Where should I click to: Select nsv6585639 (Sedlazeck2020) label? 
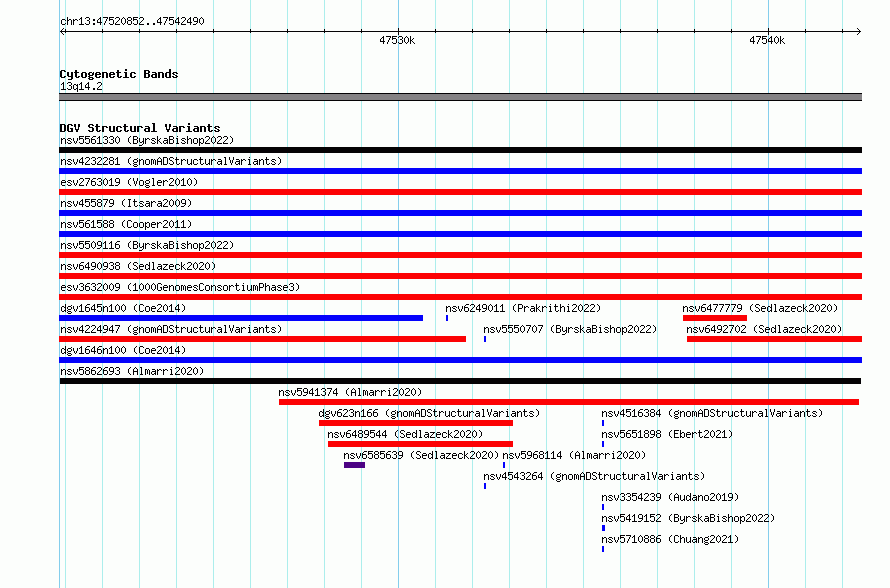coord(421,455)
